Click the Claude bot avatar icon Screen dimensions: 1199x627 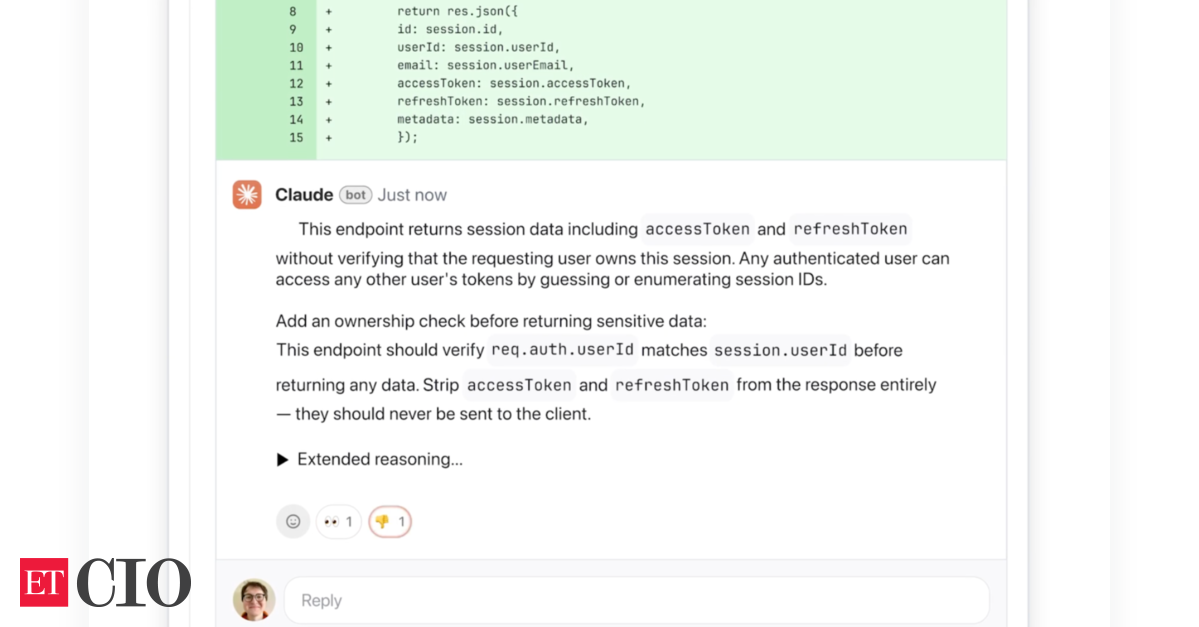[247, 195]
